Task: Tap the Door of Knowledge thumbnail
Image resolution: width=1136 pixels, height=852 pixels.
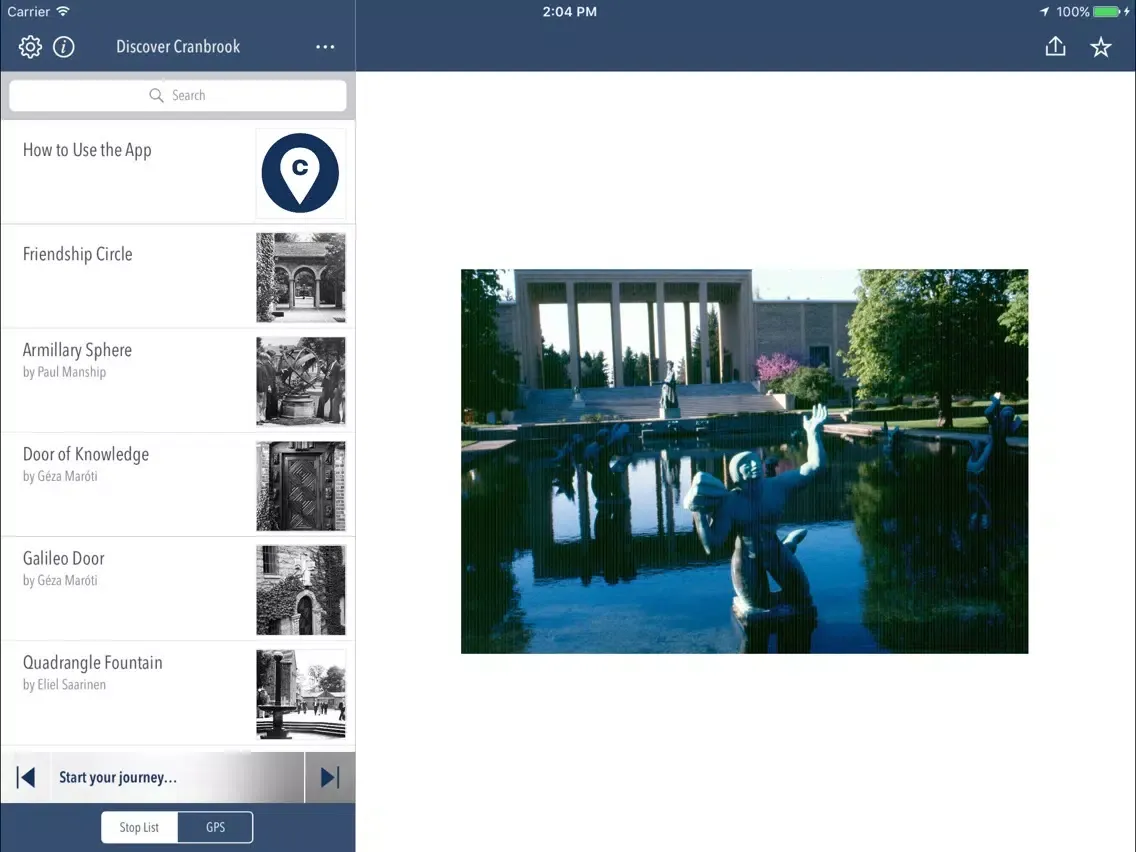Action: tap(301, 486)
